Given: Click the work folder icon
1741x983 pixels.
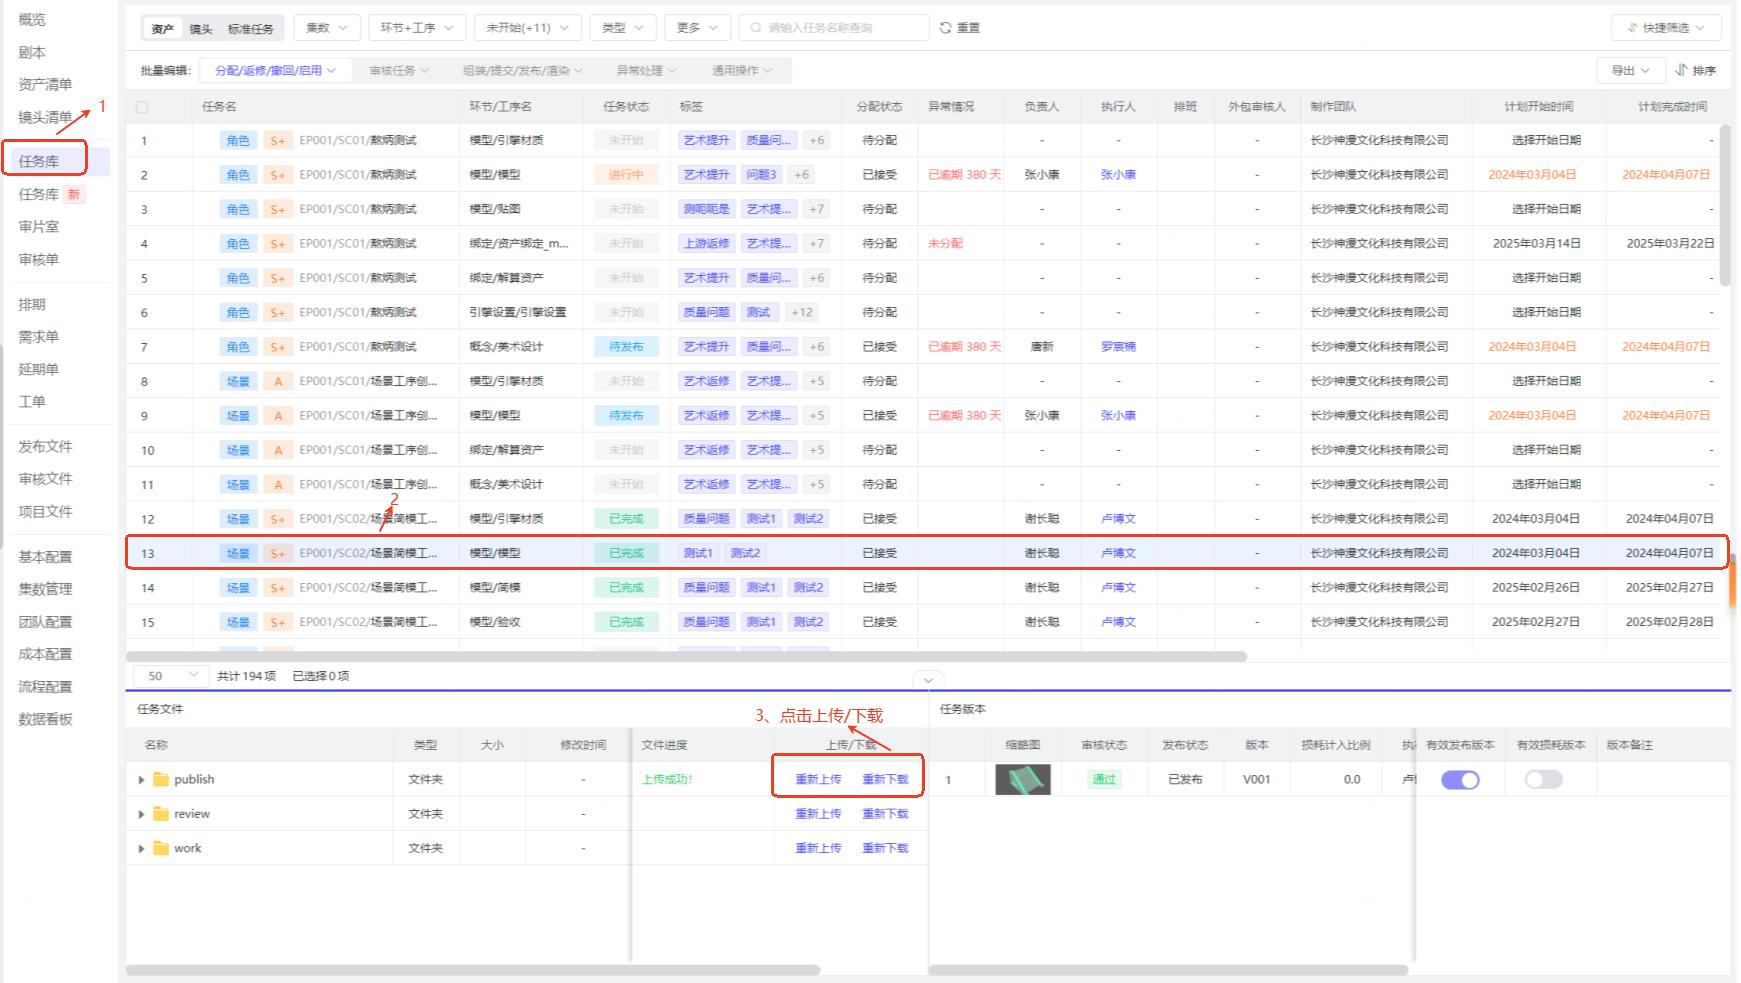Looking at the screenshot, I should pyautogui.click(x=161, y=848).
